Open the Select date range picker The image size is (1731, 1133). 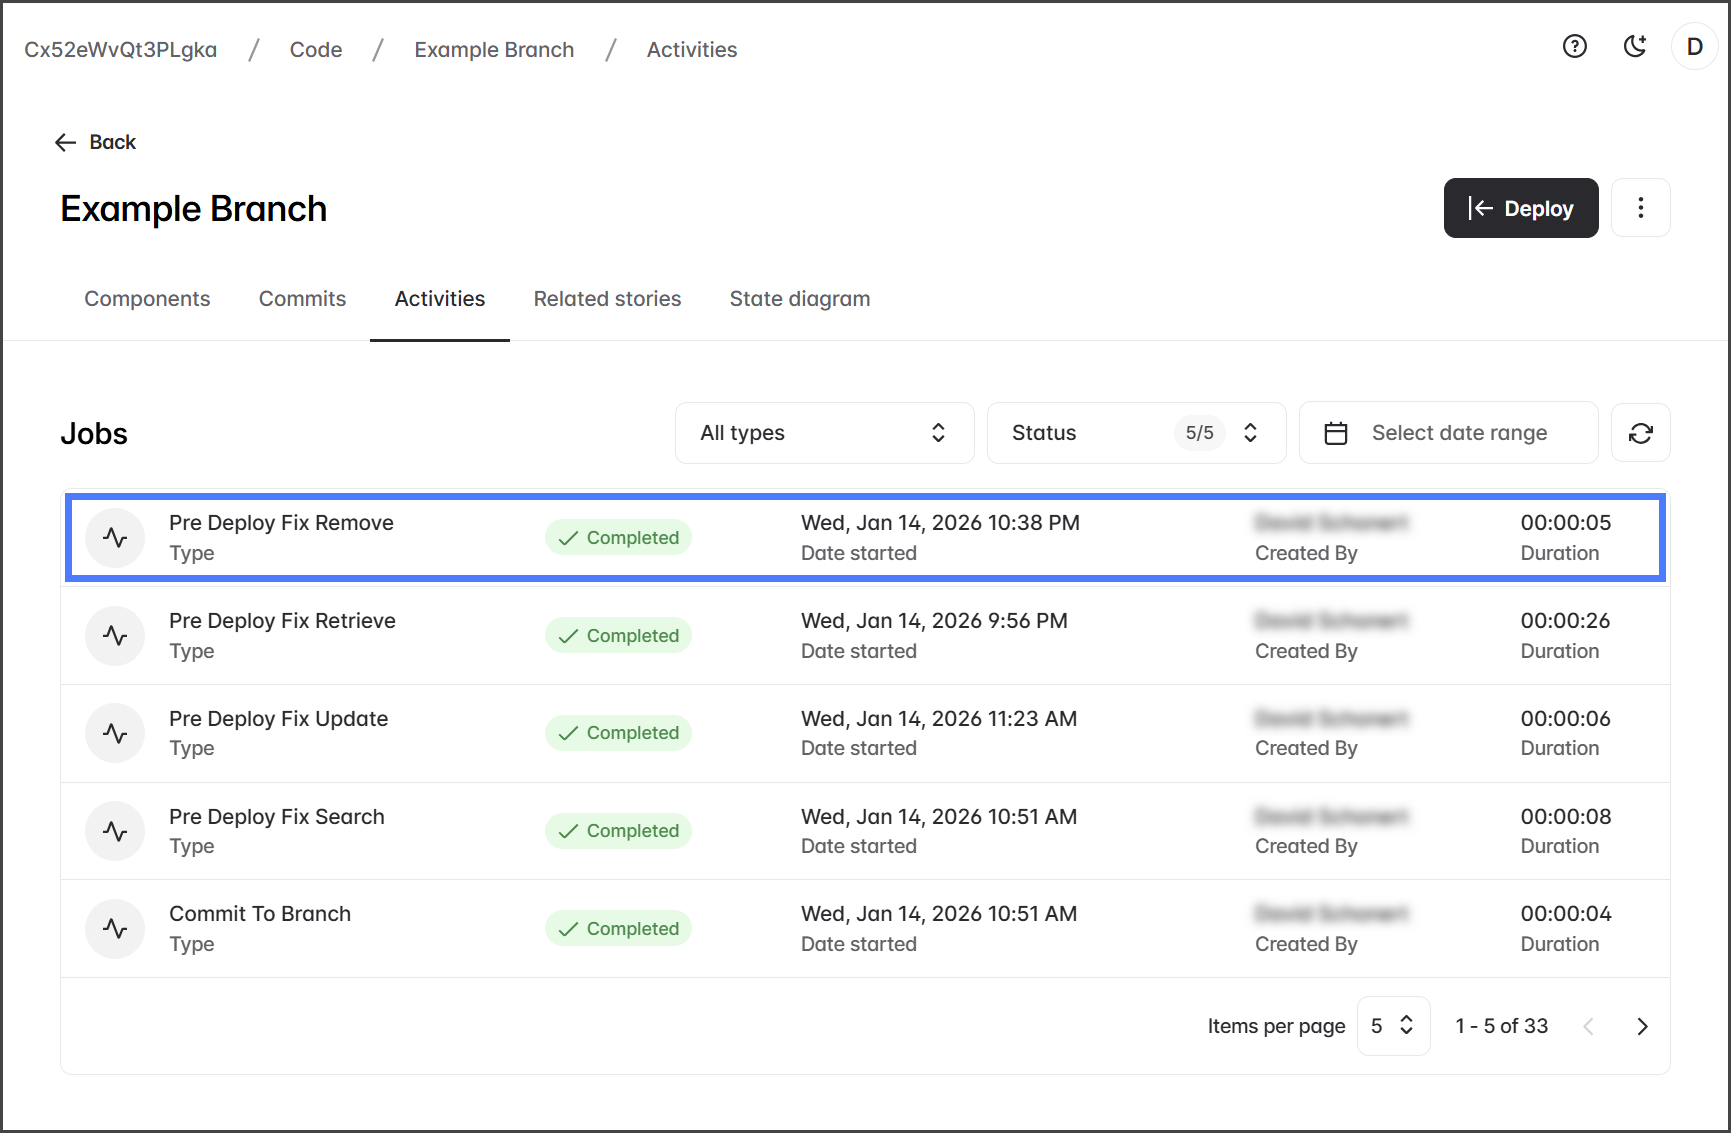[x=1448, y=433]
